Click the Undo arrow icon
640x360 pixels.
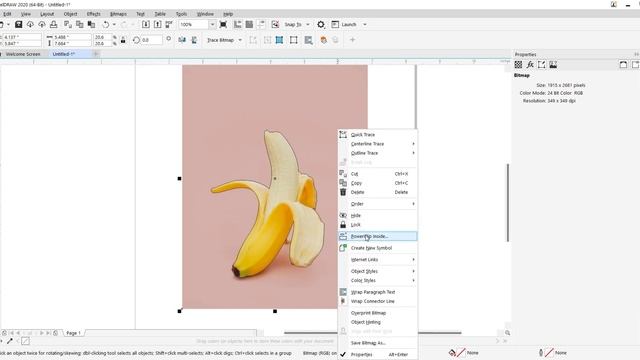tap(106, 24)
